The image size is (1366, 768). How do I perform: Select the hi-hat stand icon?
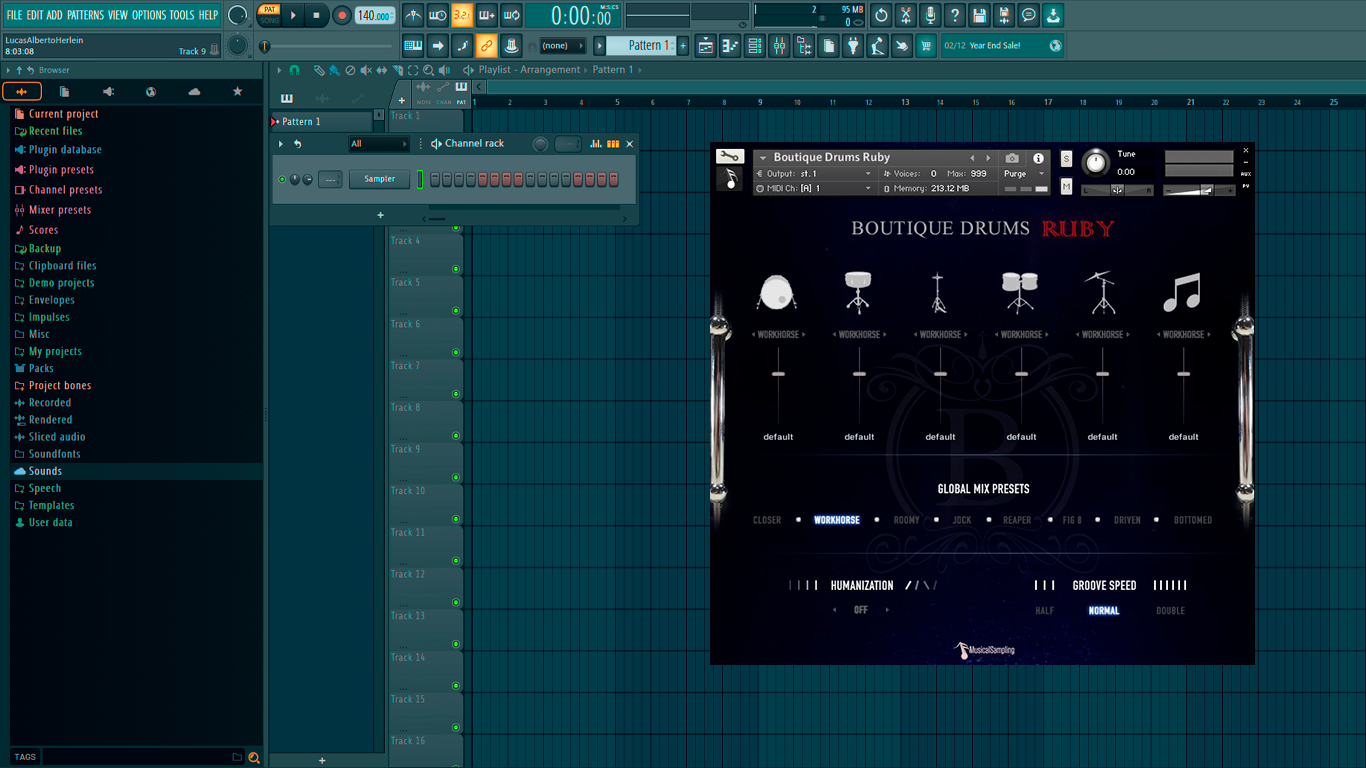pyautogui.click(x=939, y=292)
